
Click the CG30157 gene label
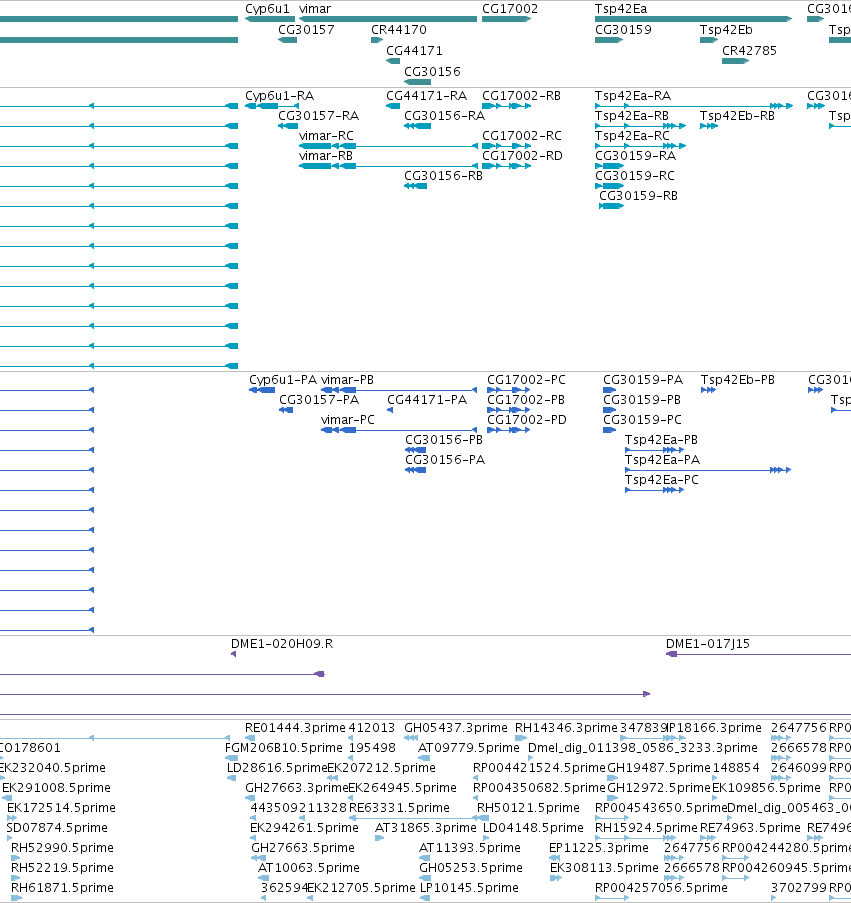[306, 30]
